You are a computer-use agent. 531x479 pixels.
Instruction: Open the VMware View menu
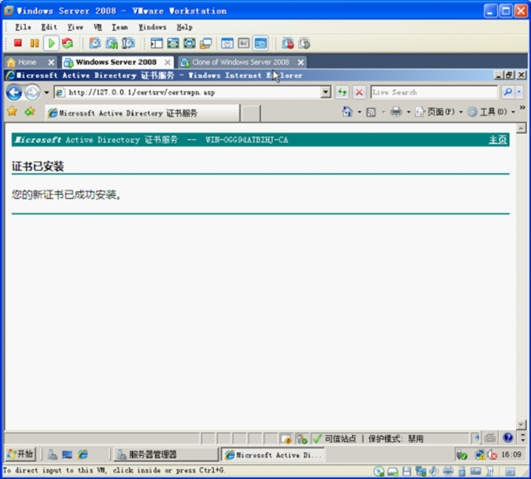[75, 27]
